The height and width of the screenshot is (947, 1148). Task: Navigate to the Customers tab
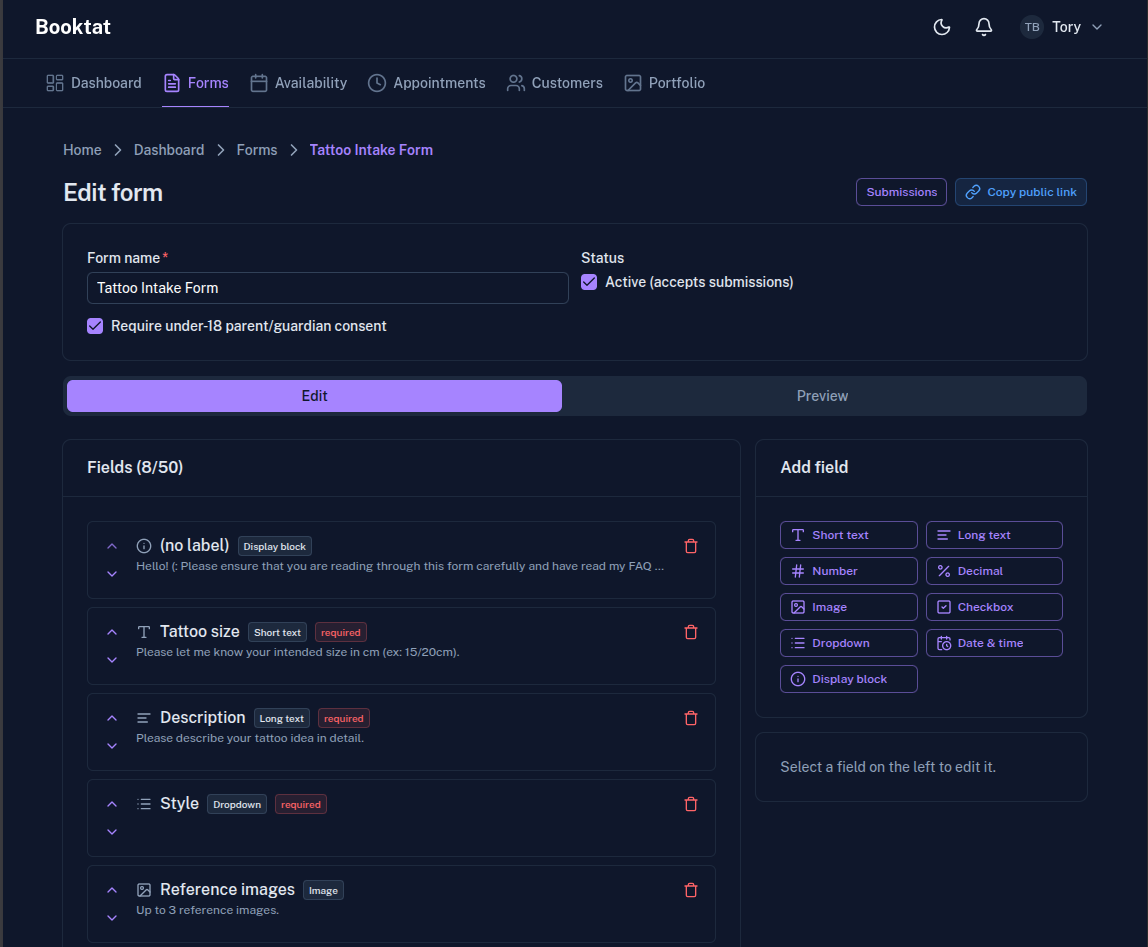(555, 83)
